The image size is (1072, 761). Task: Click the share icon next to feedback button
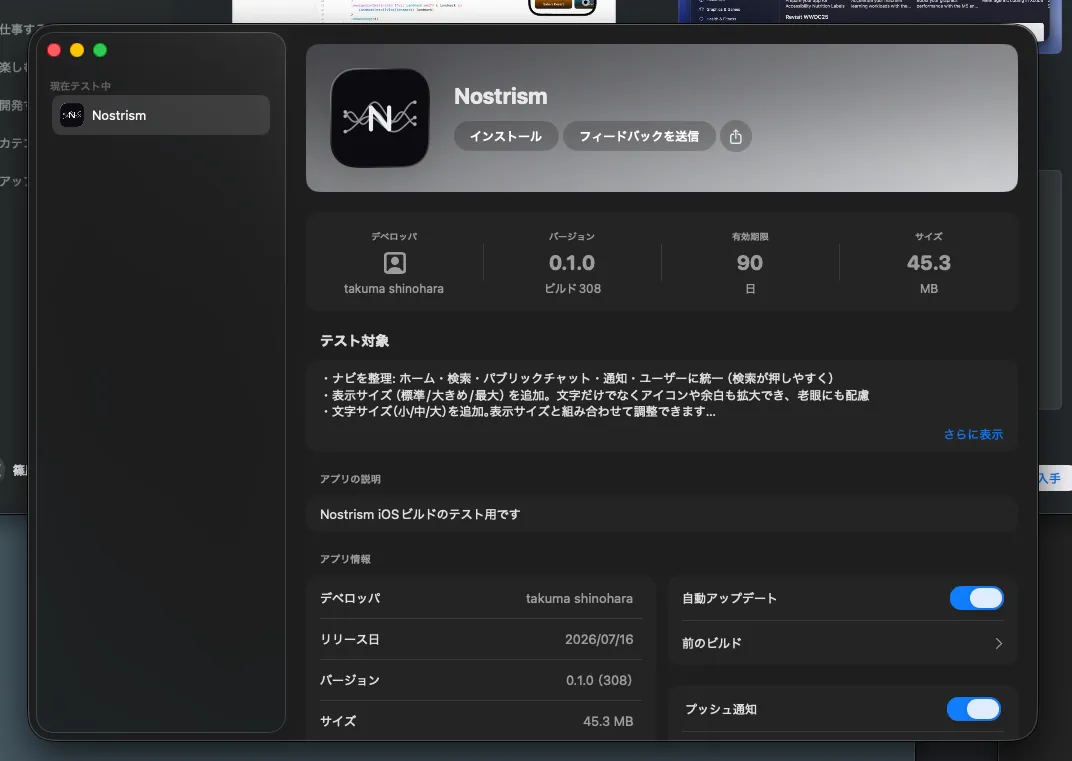point(736,137)
